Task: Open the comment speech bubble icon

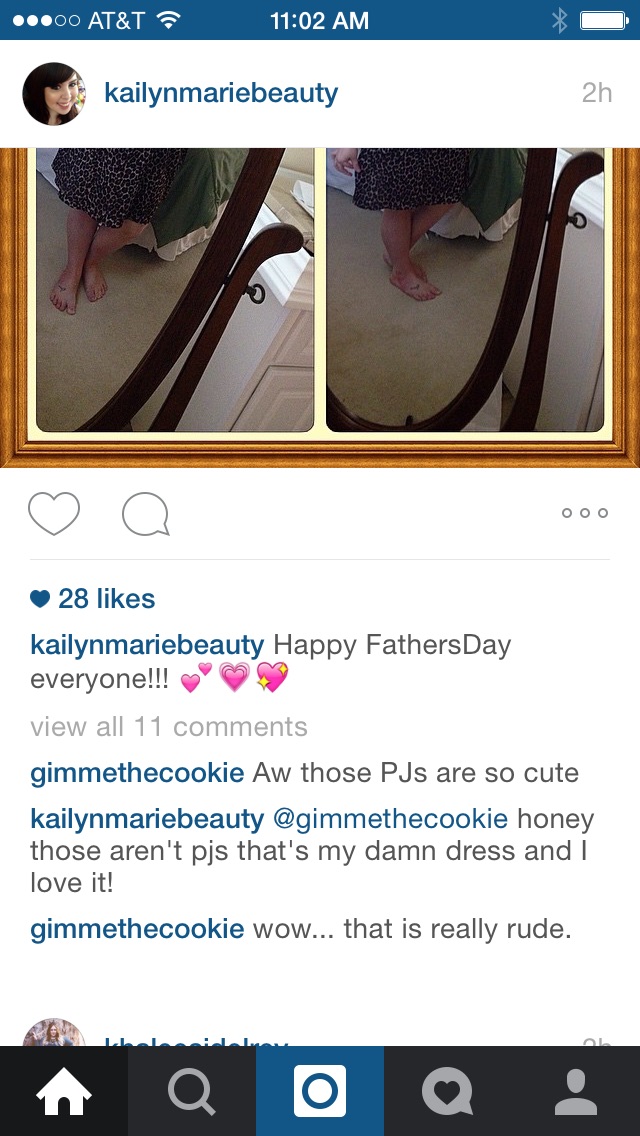Action: click(x=146, y=514)
